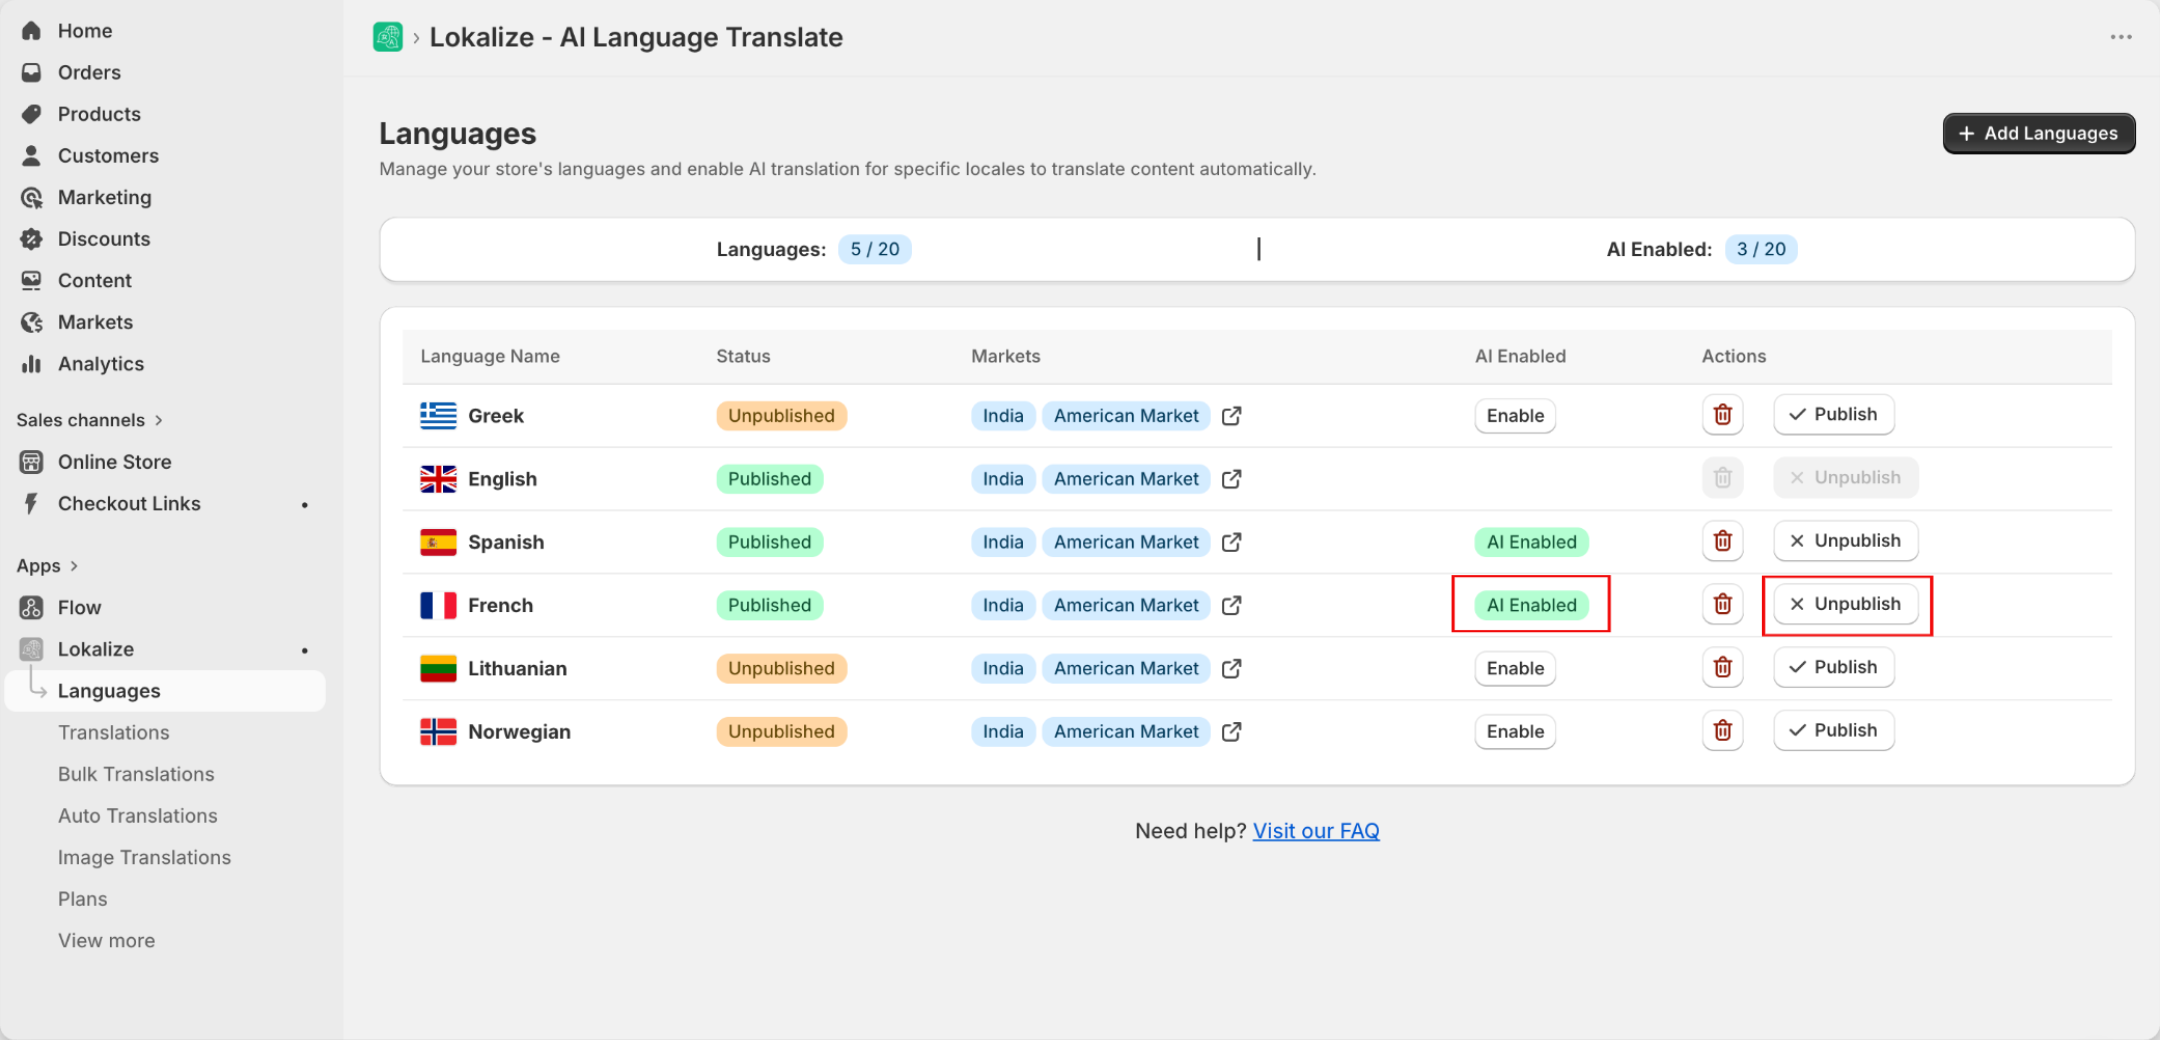The height and width of the screenshot is (1040, 2160).
Task: Open the Translations sidebar item
Action: click(x=113, y=733)
